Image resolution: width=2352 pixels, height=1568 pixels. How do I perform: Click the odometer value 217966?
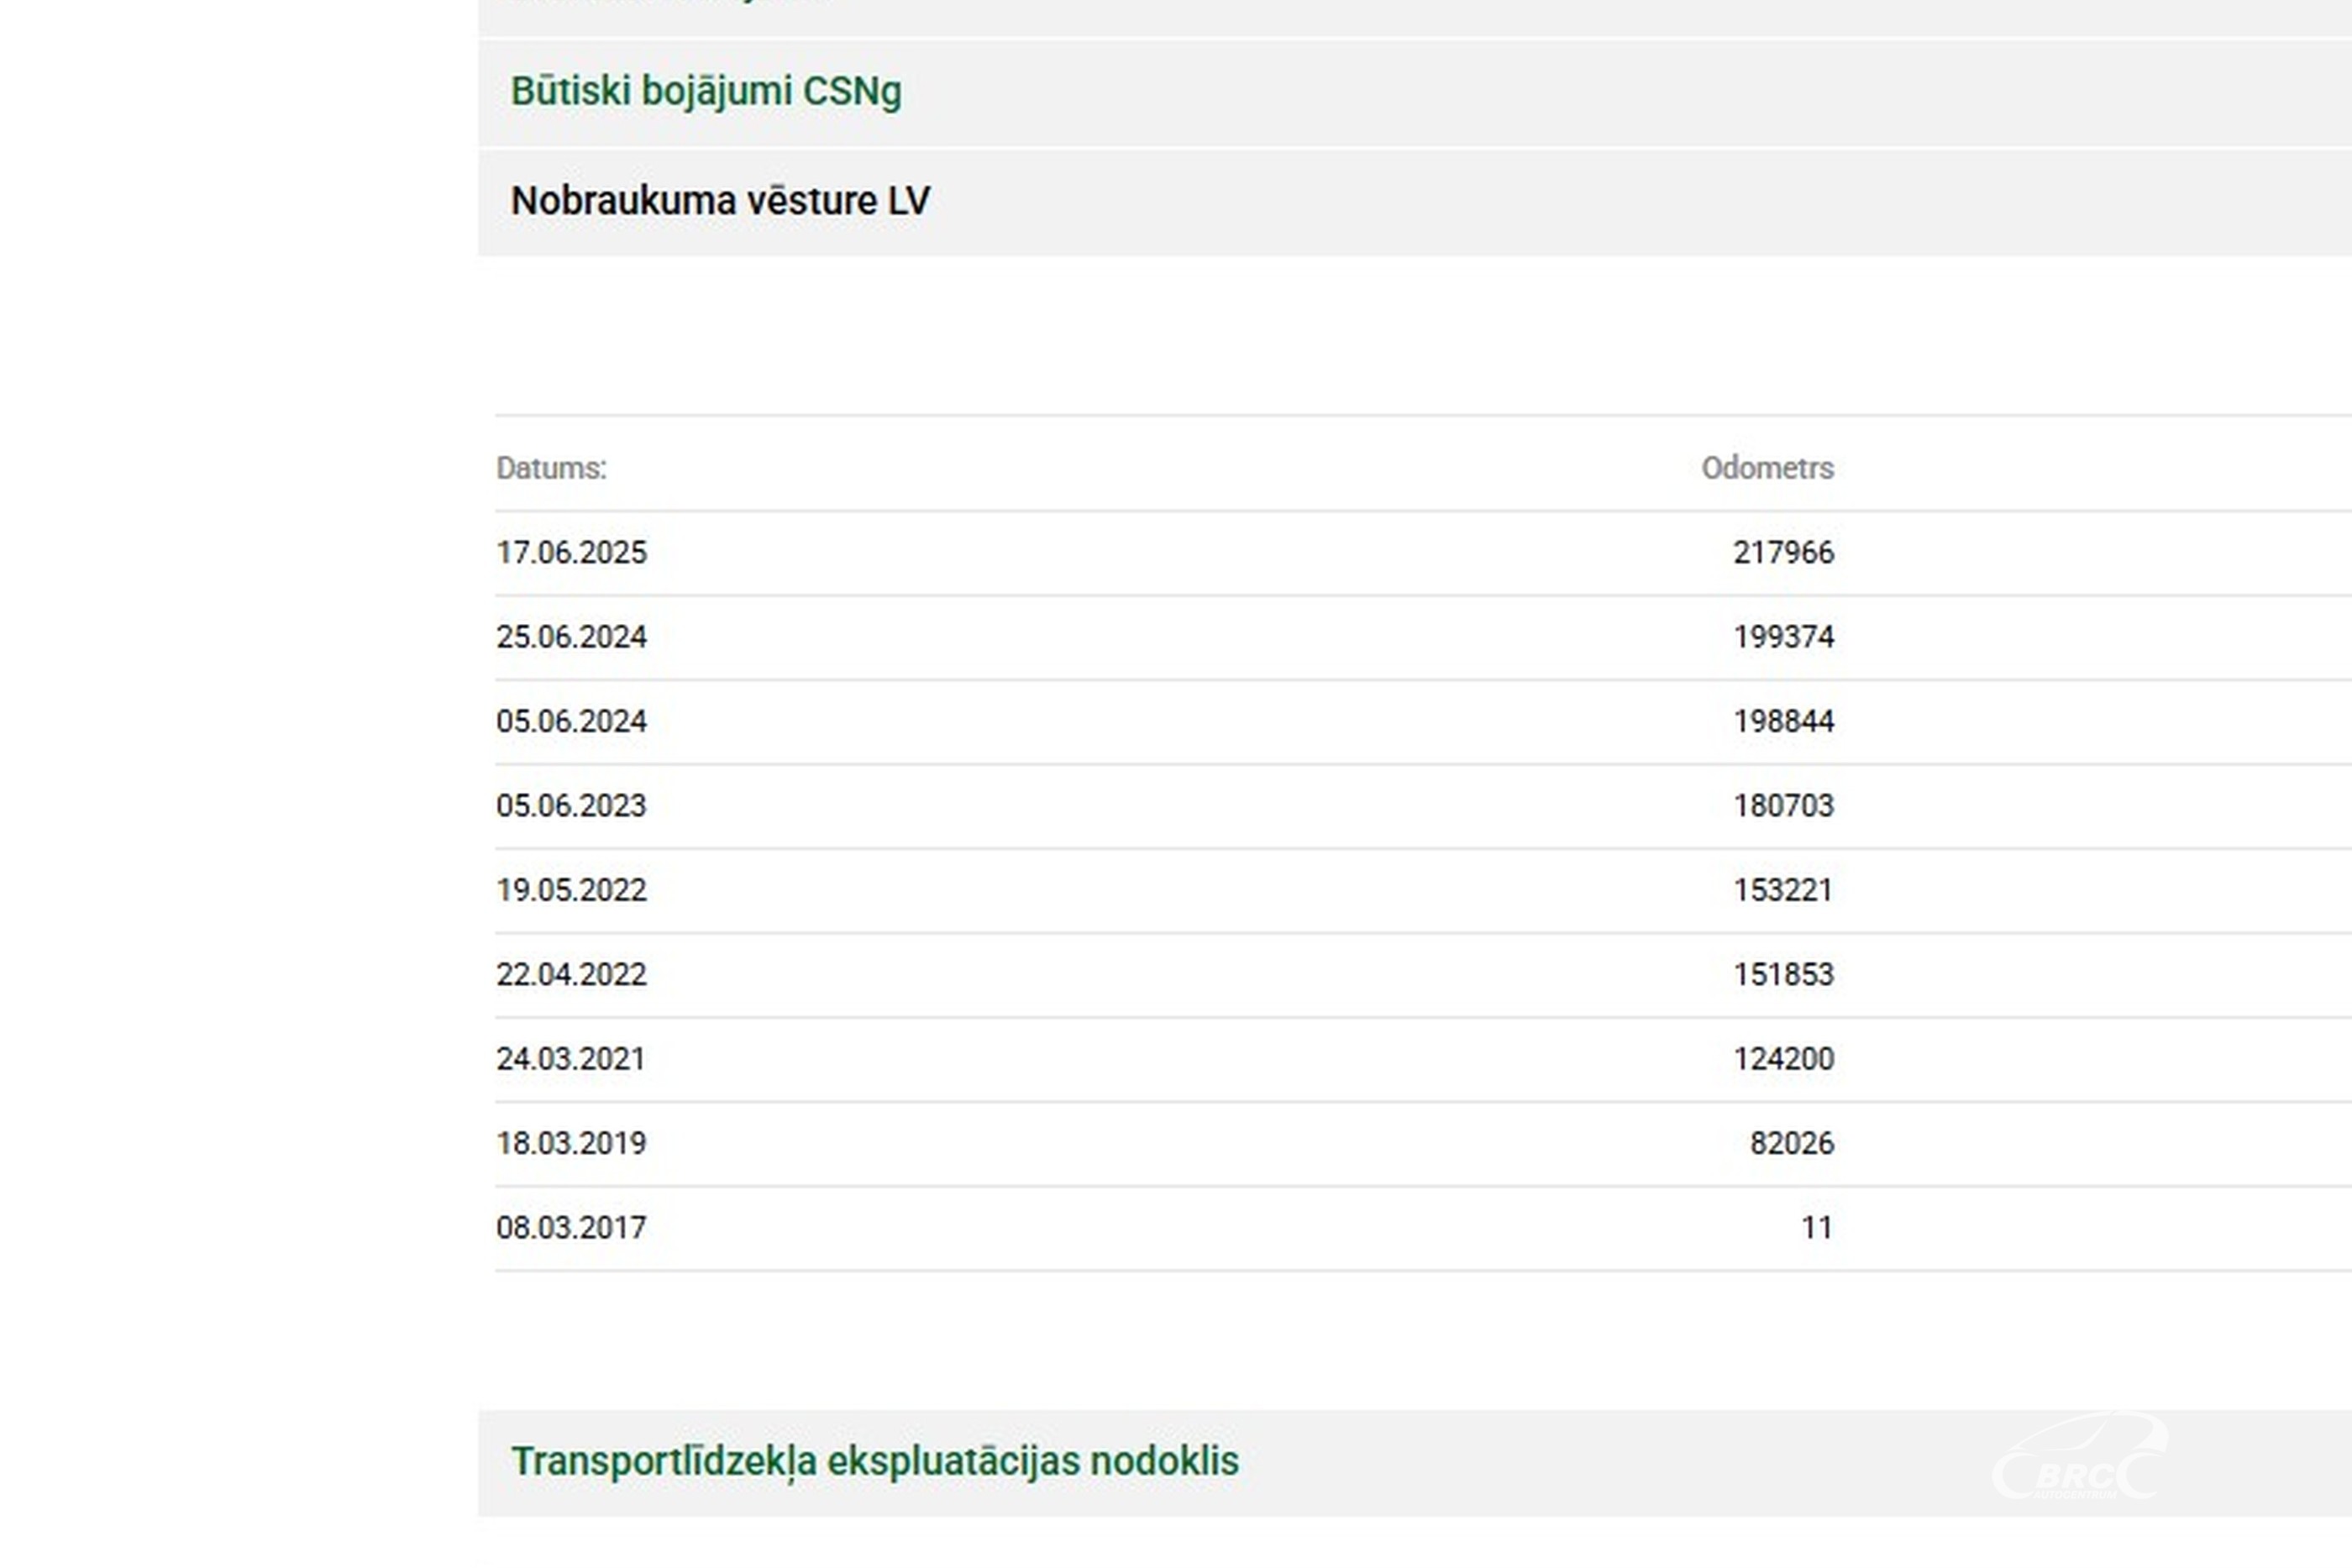pyautogui.click(x=1783, y=553)
